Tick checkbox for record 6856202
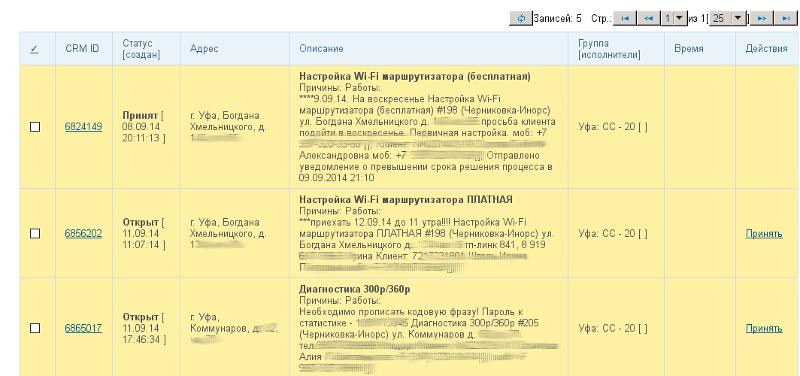Viewport: 800px width, 376px height. (35, 234)
